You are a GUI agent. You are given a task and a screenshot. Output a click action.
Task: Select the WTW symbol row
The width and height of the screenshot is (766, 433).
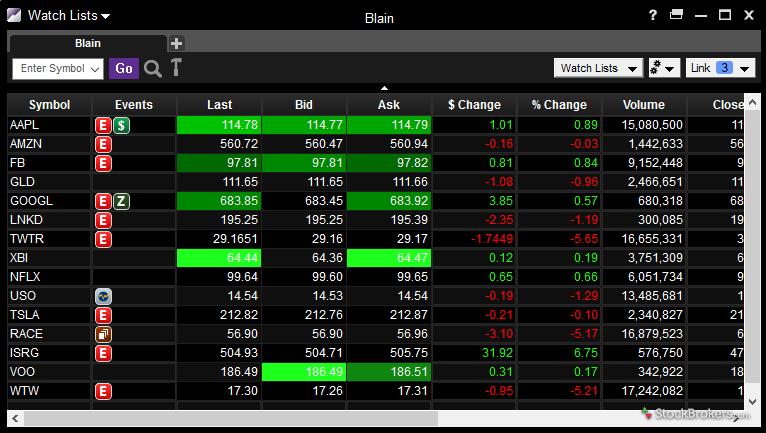[x=376, y=391]
